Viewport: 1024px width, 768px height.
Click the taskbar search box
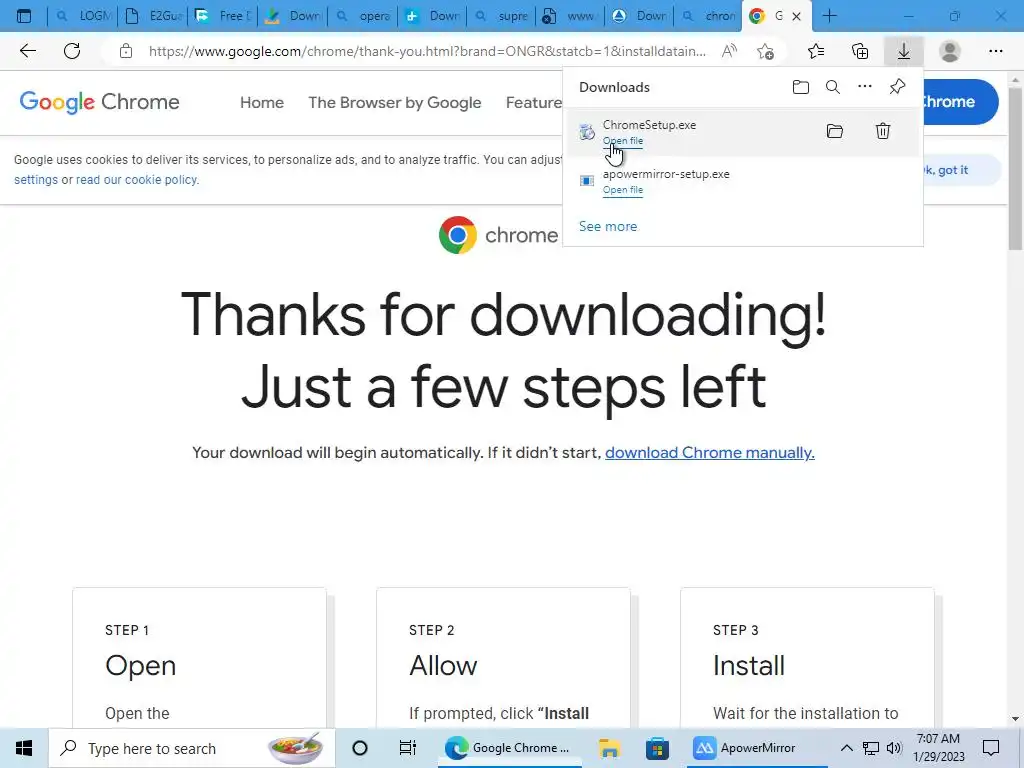192,748
